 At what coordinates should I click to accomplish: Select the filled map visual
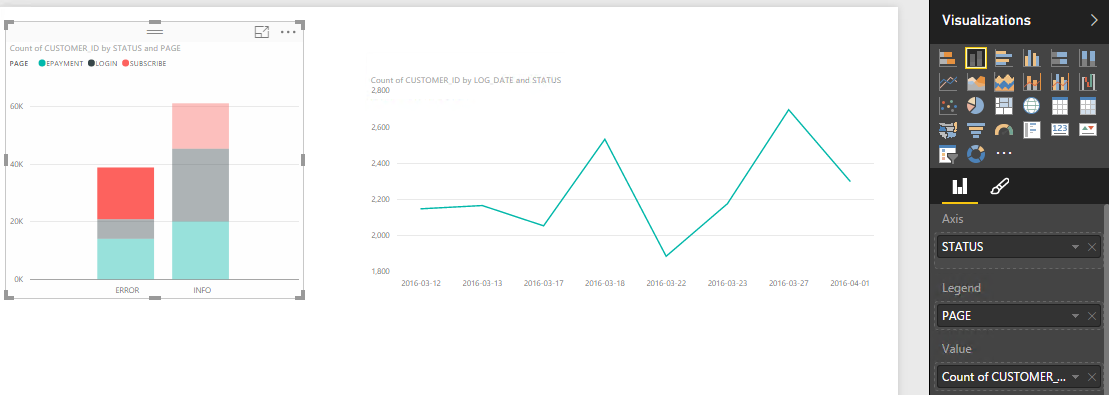tap(948, 130)
